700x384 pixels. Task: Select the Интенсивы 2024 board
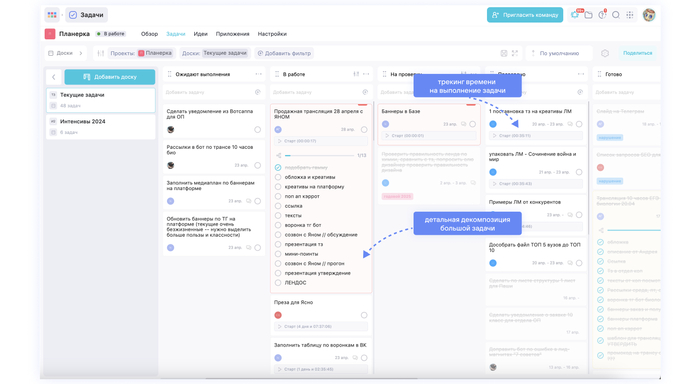(101, 126)
